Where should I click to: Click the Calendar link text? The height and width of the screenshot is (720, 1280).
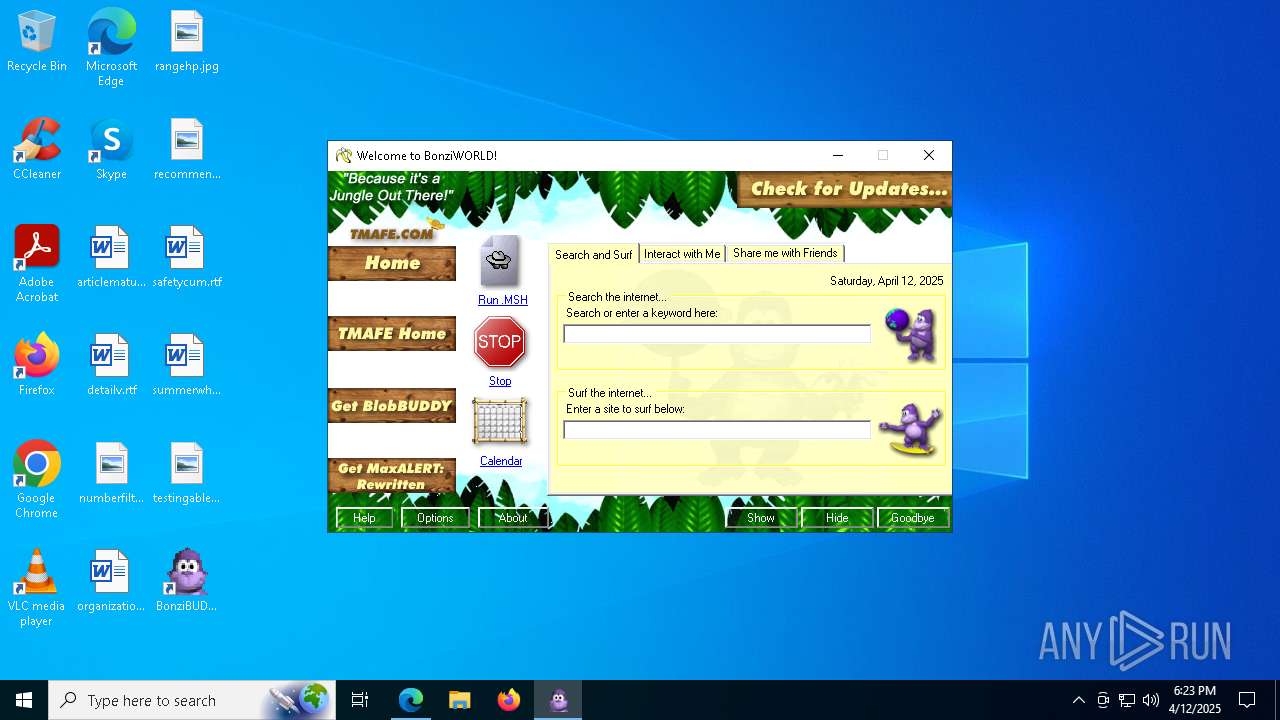(501, 461)
